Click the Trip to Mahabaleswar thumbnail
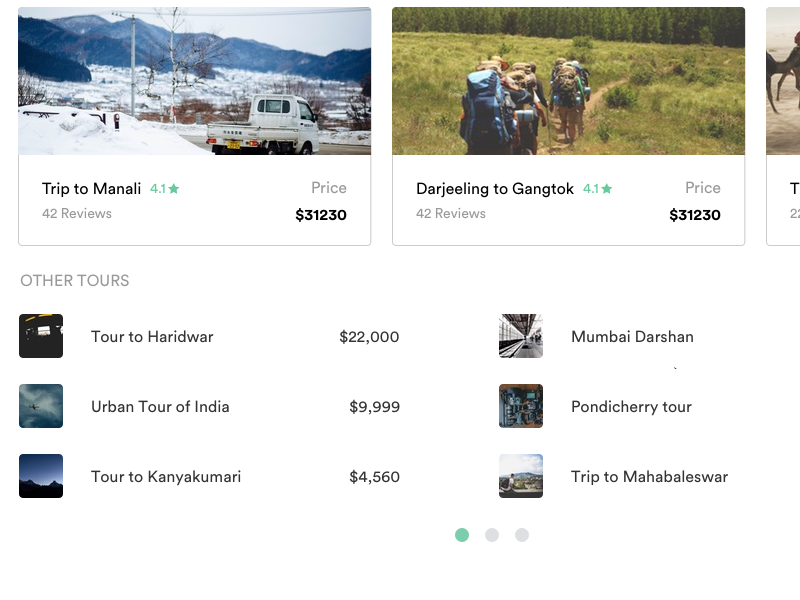Viewport: 800px width, 600px height. coord(520,476)
